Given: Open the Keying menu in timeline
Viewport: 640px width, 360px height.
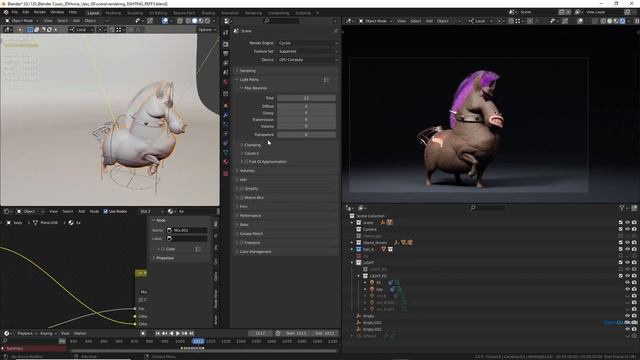Looking at the screenshot, I should (x=48, y=333).
